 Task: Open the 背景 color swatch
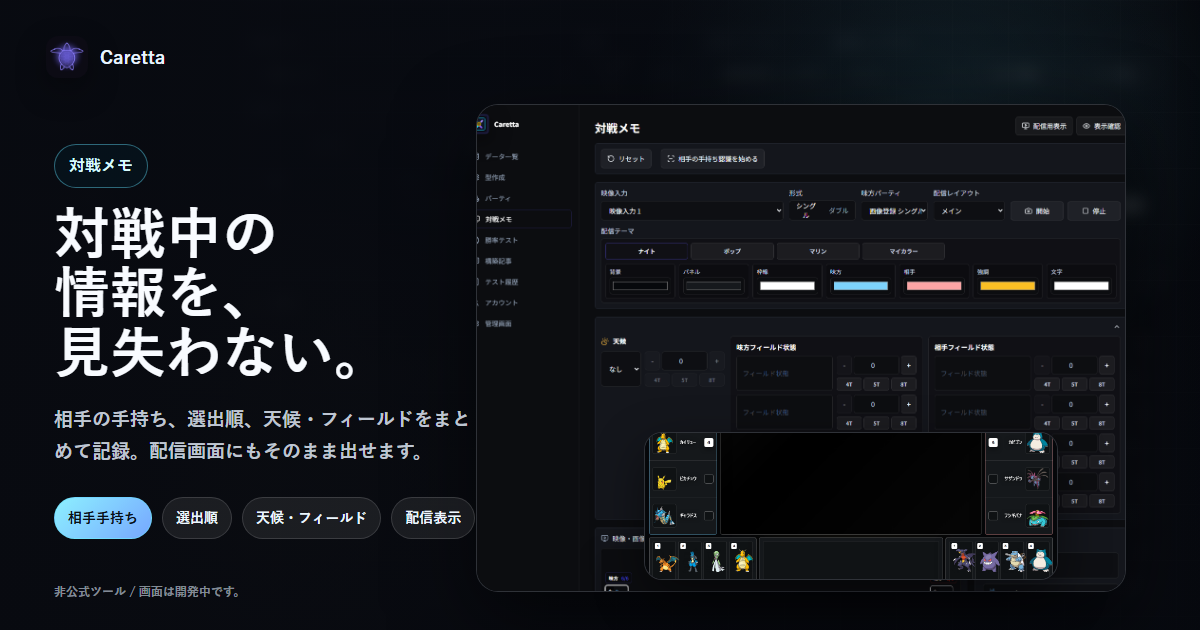[640, 286]
